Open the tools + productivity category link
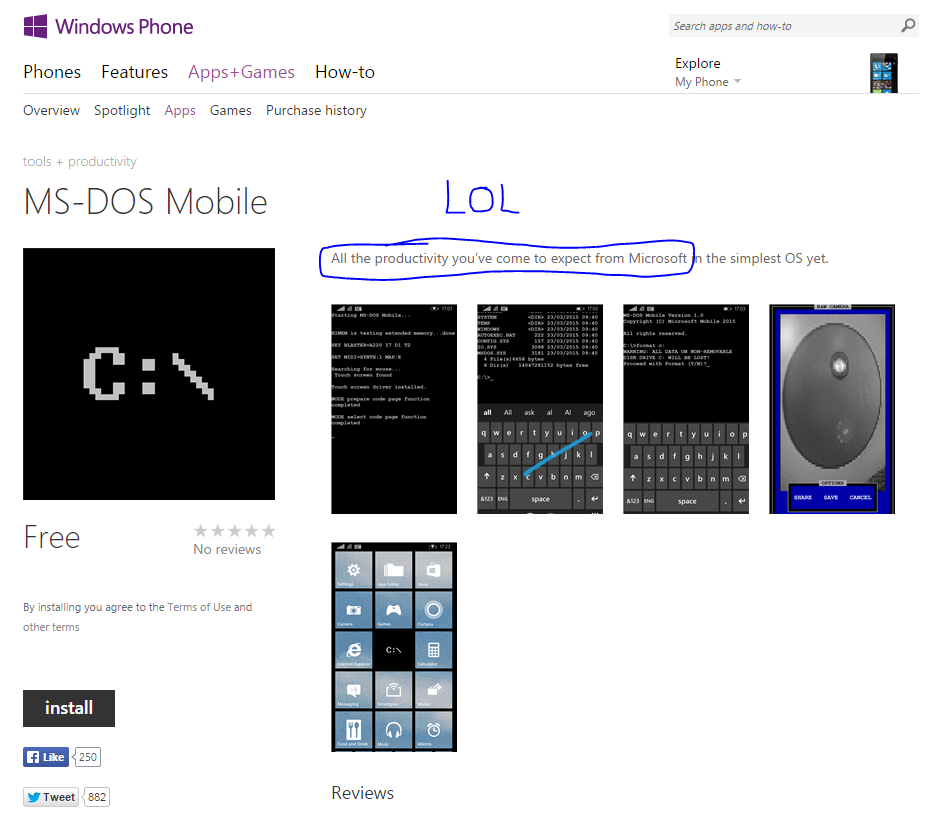 coord(79,161)
